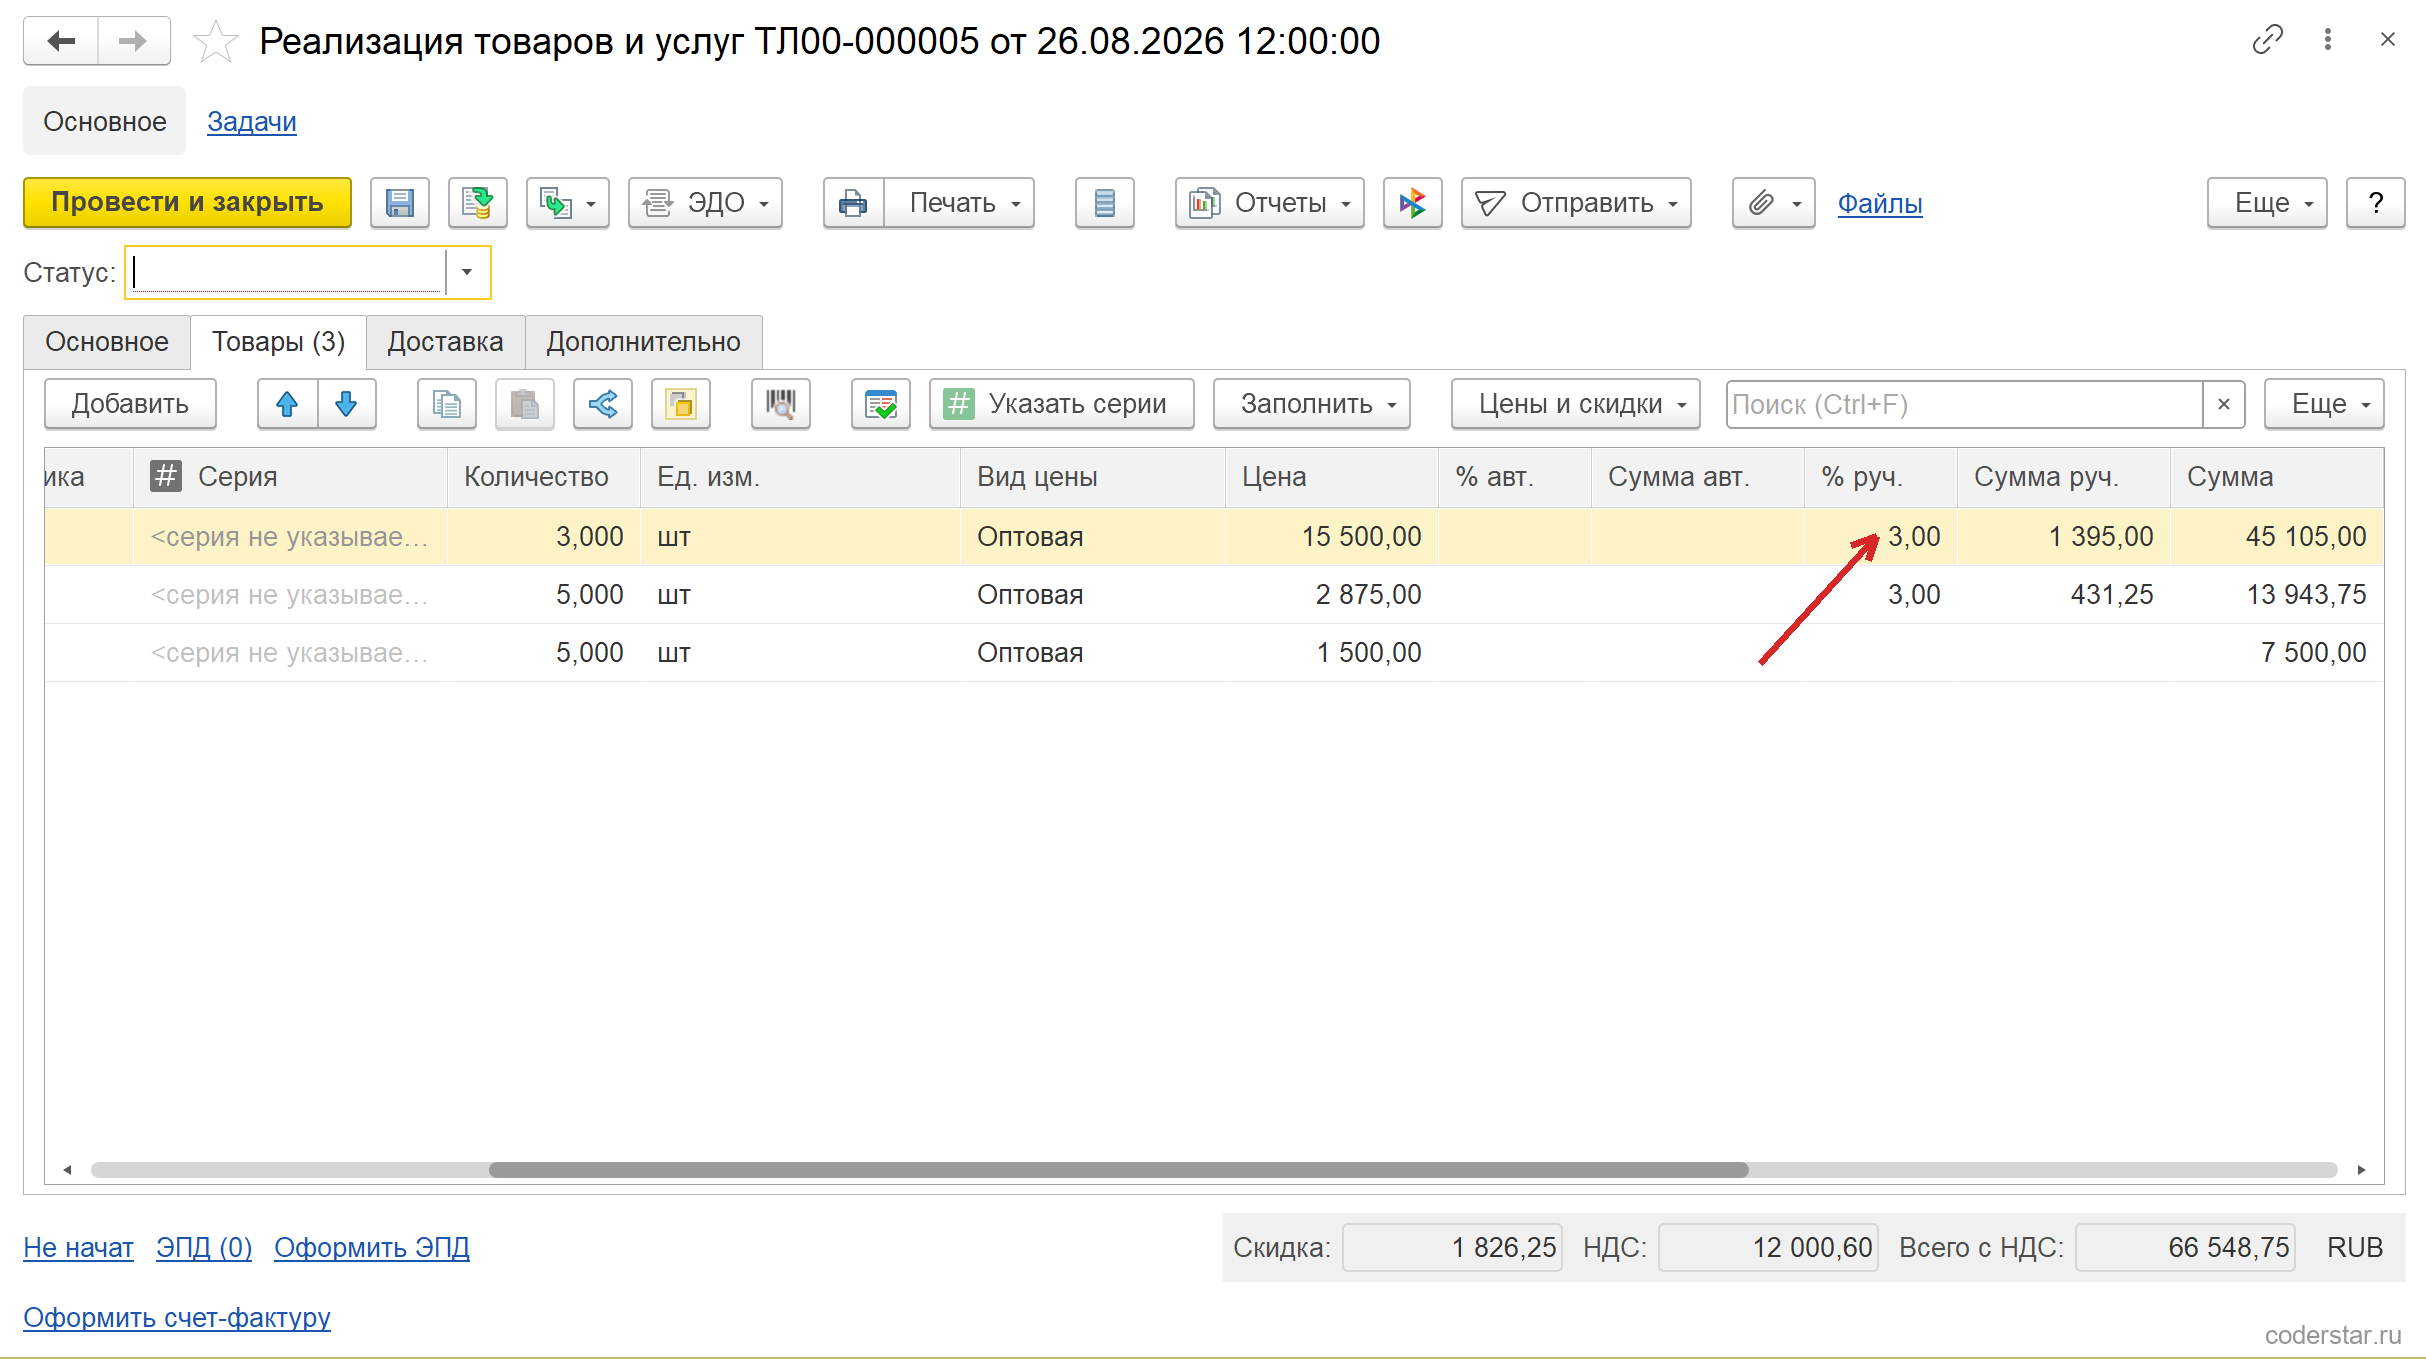Open the paperclip attachments dropdown
This screenshot has width=2426, height=1359.
1774,203
